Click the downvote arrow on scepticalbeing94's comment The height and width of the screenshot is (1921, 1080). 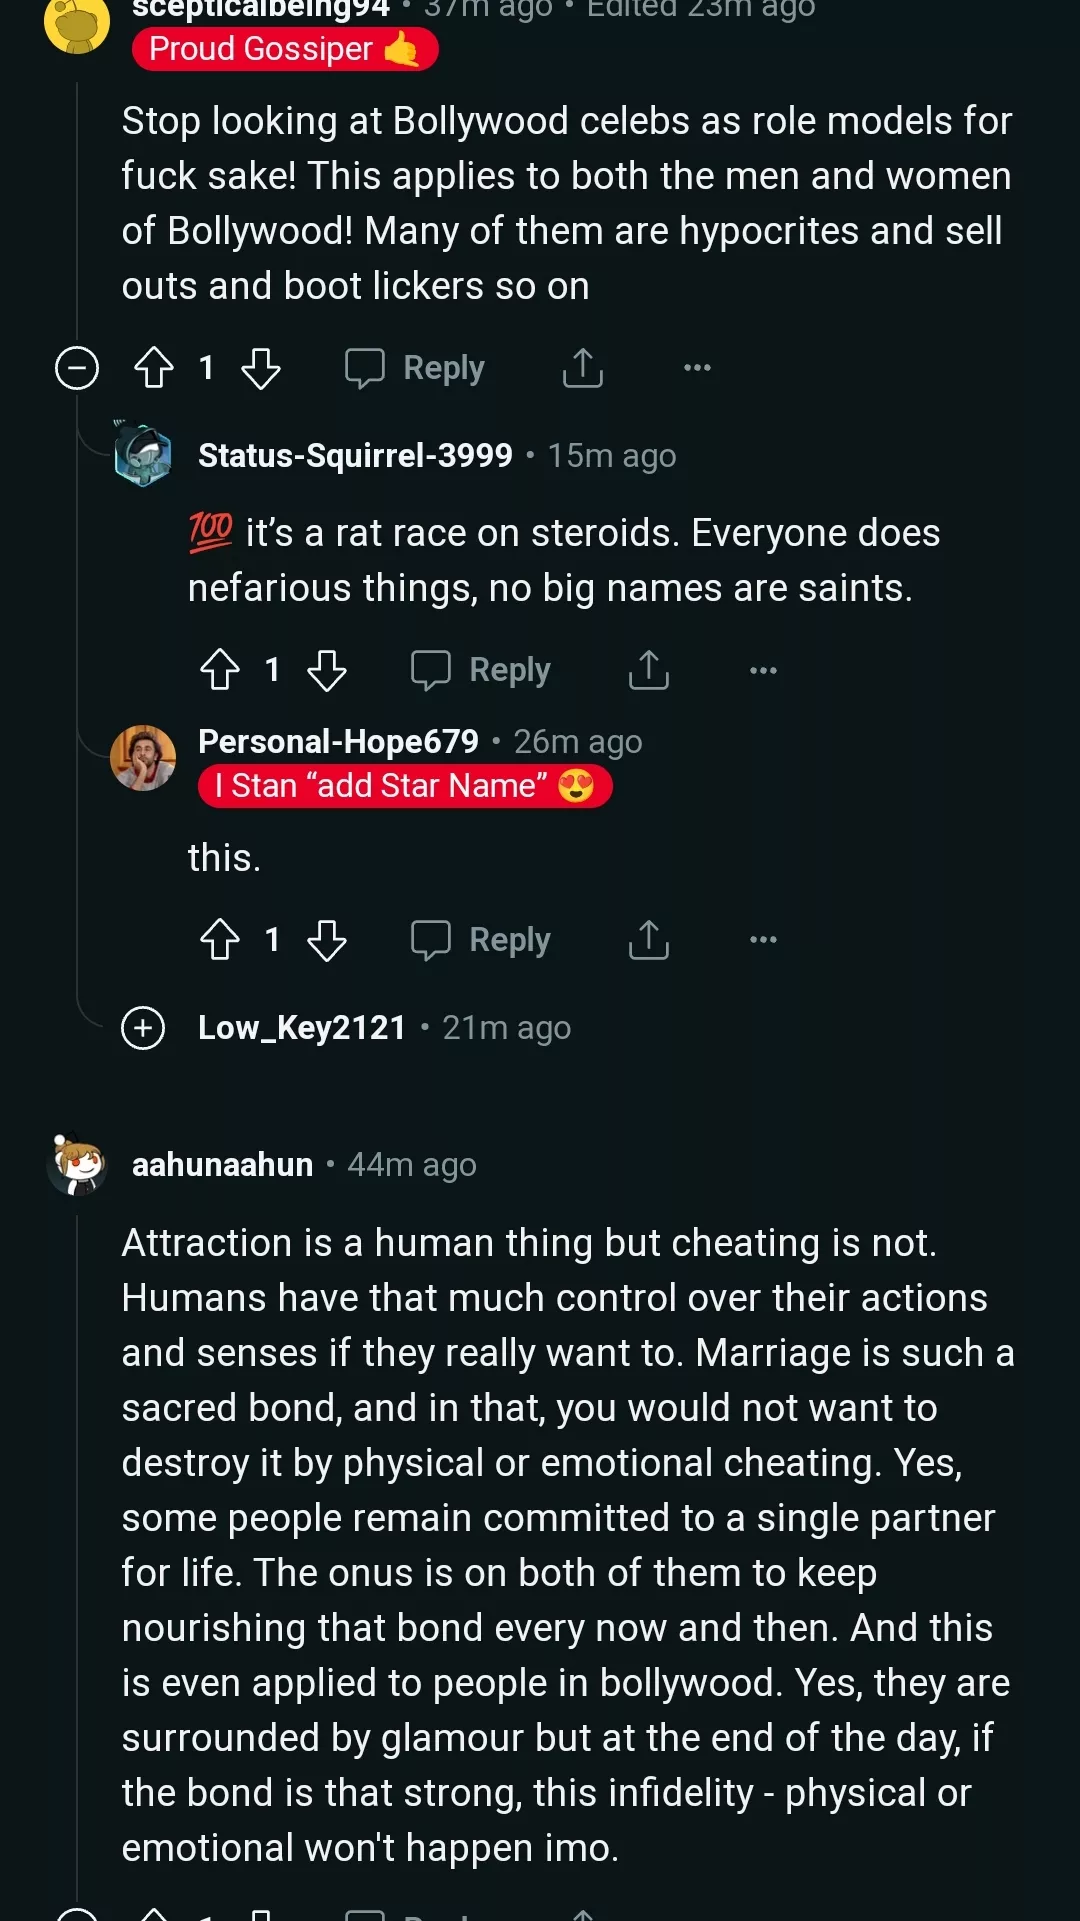pyautogui.click(x=263, y=368)
